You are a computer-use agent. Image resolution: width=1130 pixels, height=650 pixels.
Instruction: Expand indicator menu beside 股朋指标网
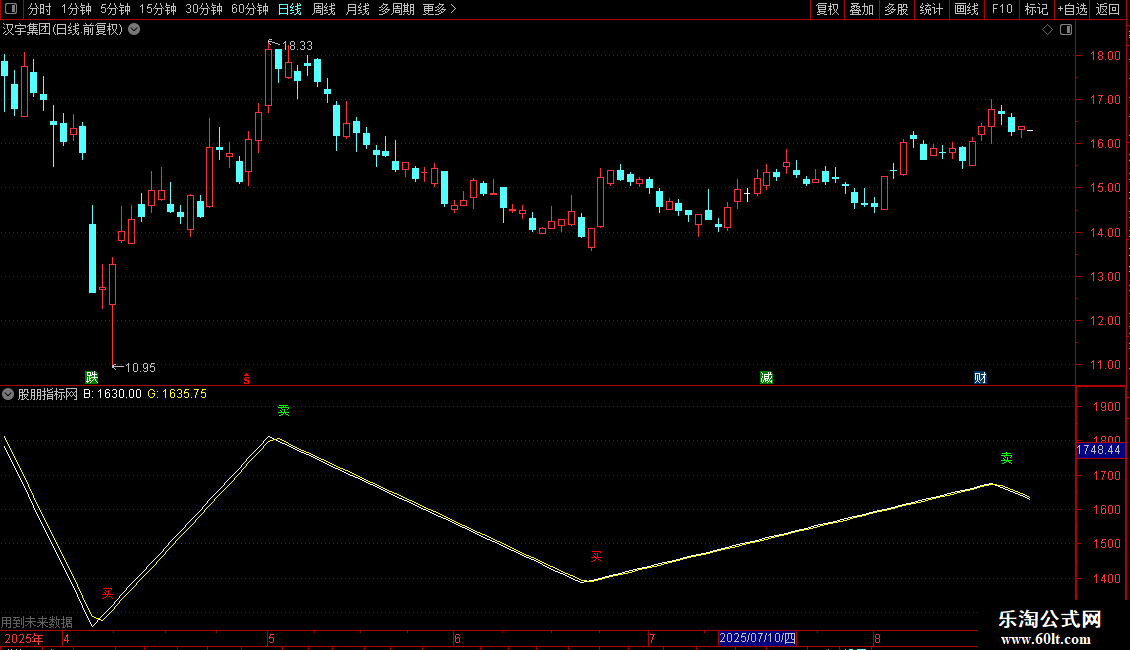tap(8, 394)
